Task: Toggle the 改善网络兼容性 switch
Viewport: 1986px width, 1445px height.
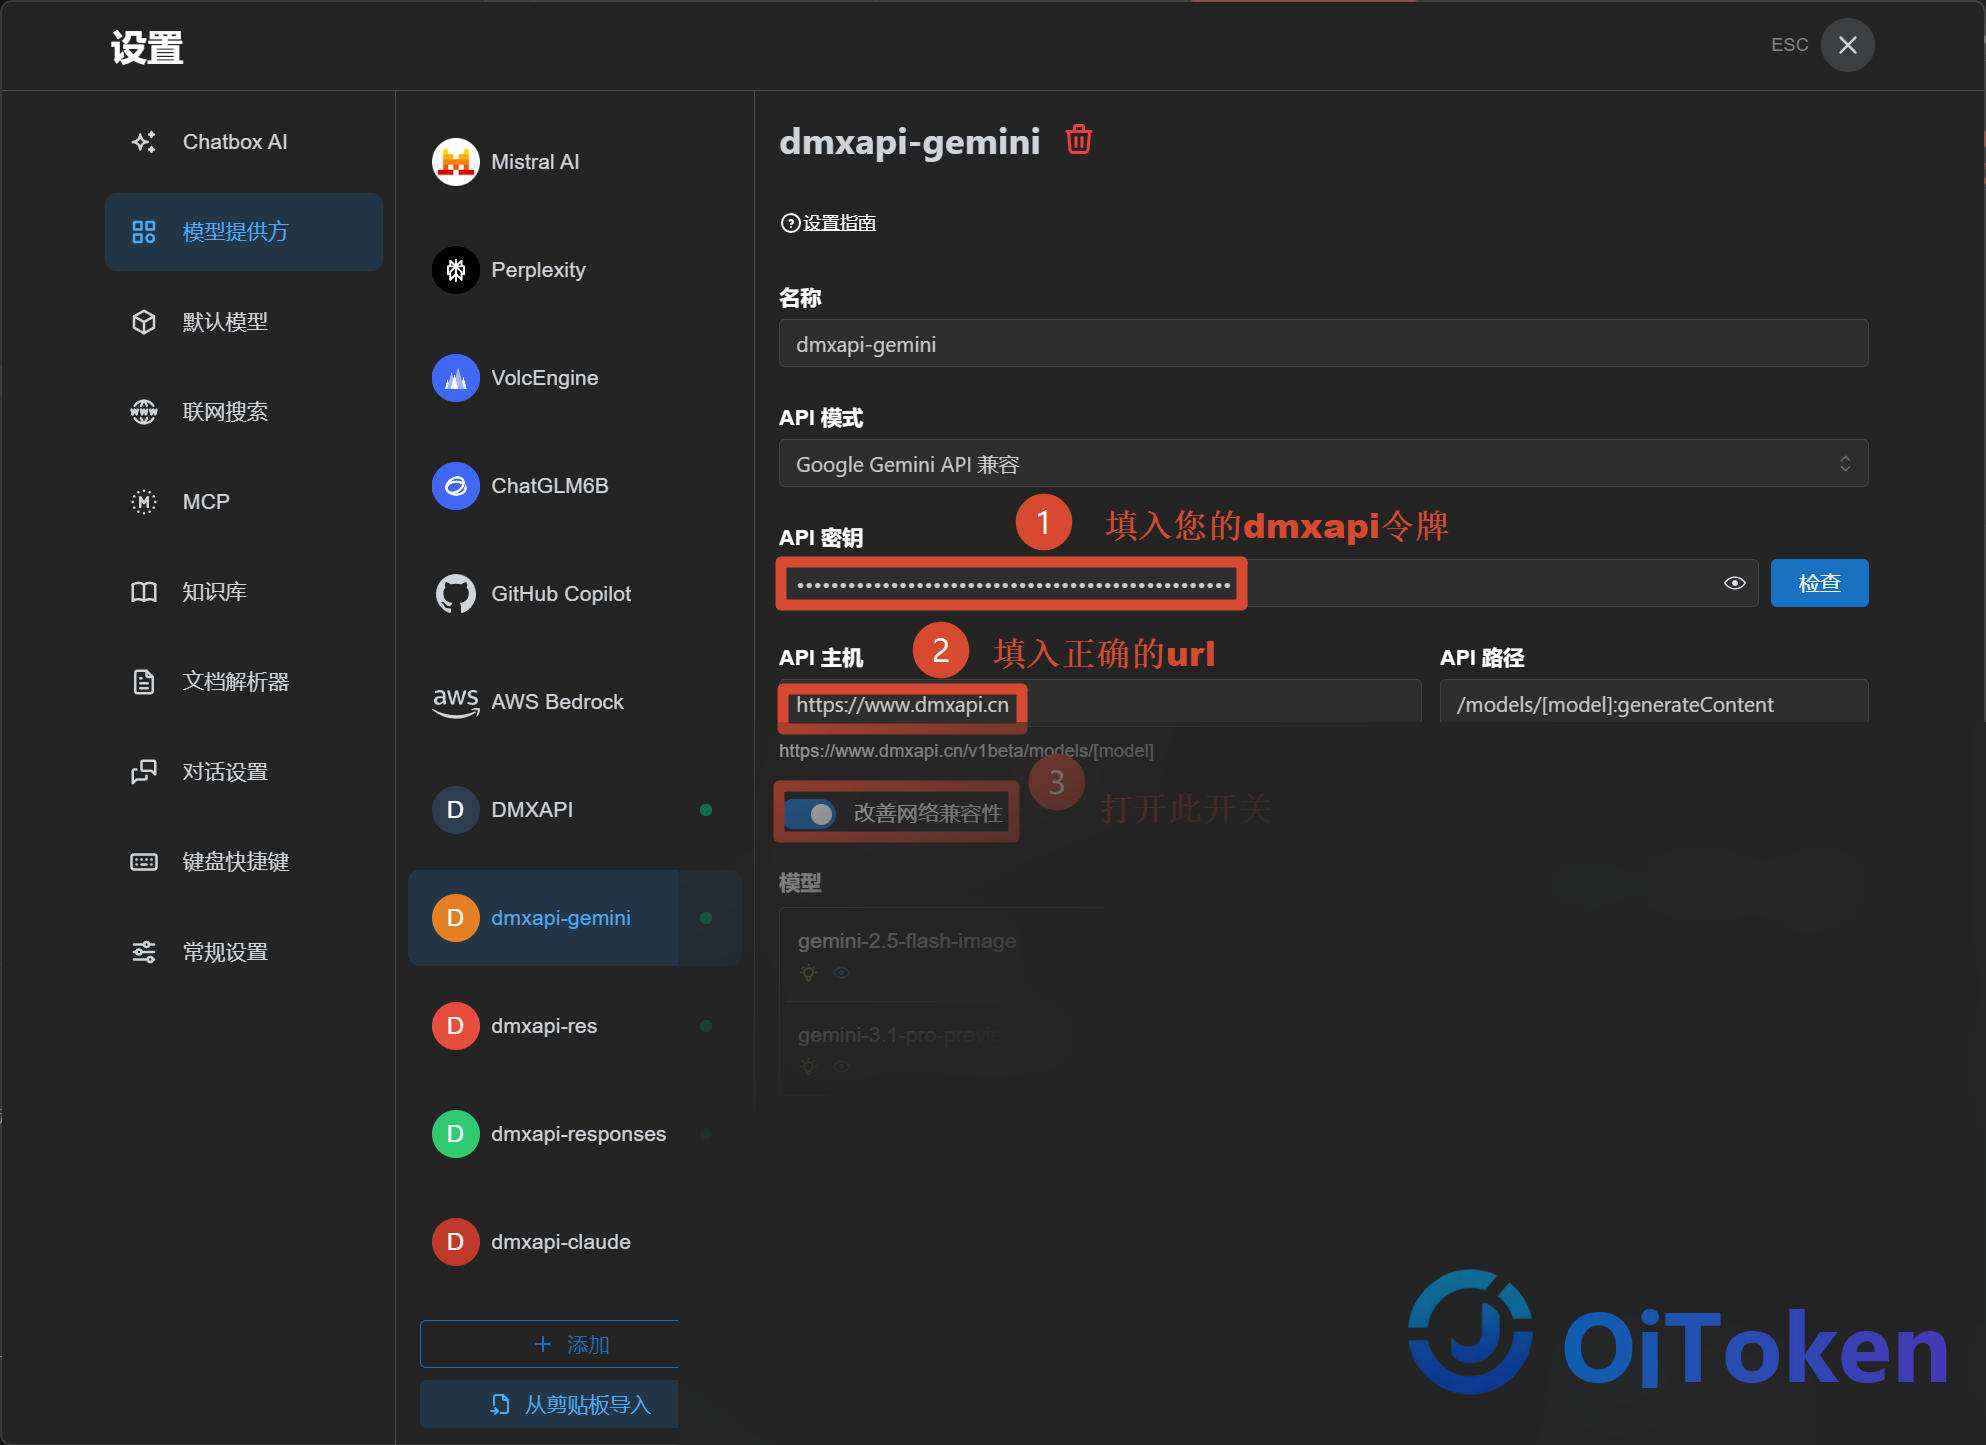Action: click(810, 813)
